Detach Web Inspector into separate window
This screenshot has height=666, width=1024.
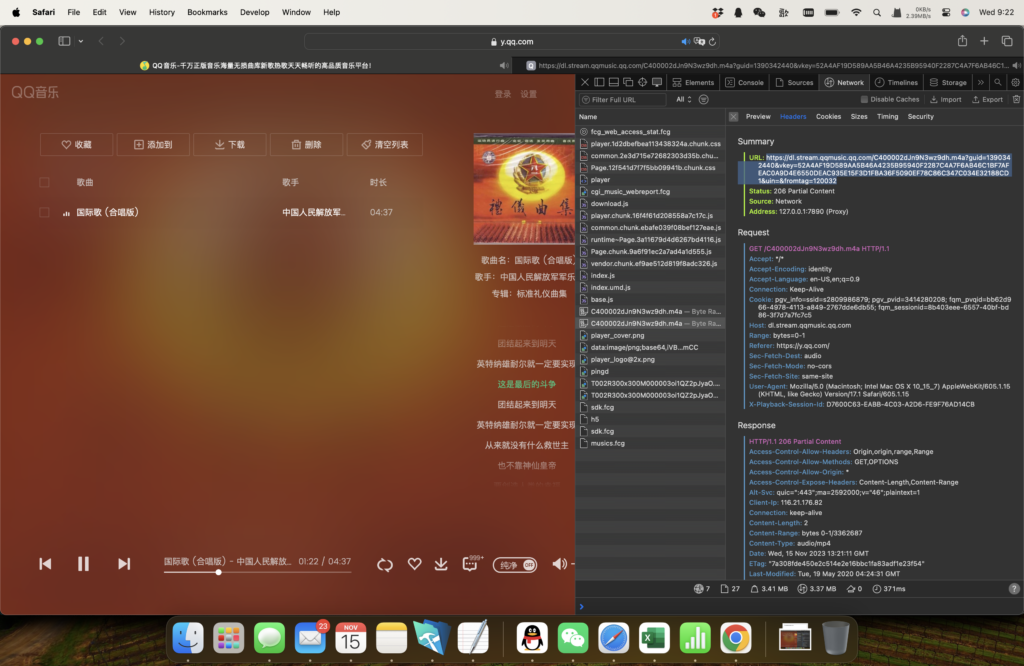pos(628,82)
